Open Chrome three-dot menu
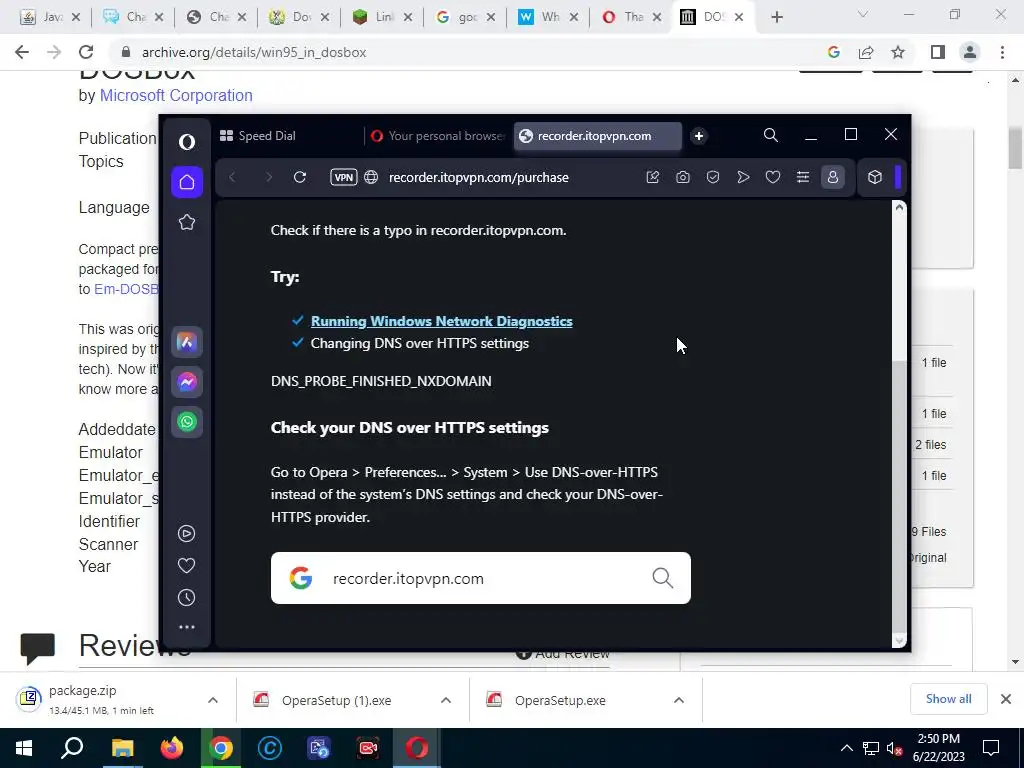Screen dimensions: 1024x768 pos(1002,52)
